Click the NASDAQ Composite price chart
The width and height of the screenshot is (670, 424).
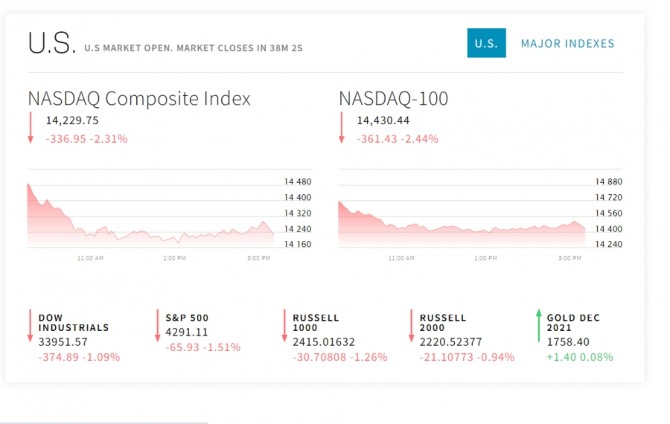click(x=150, y=215)
